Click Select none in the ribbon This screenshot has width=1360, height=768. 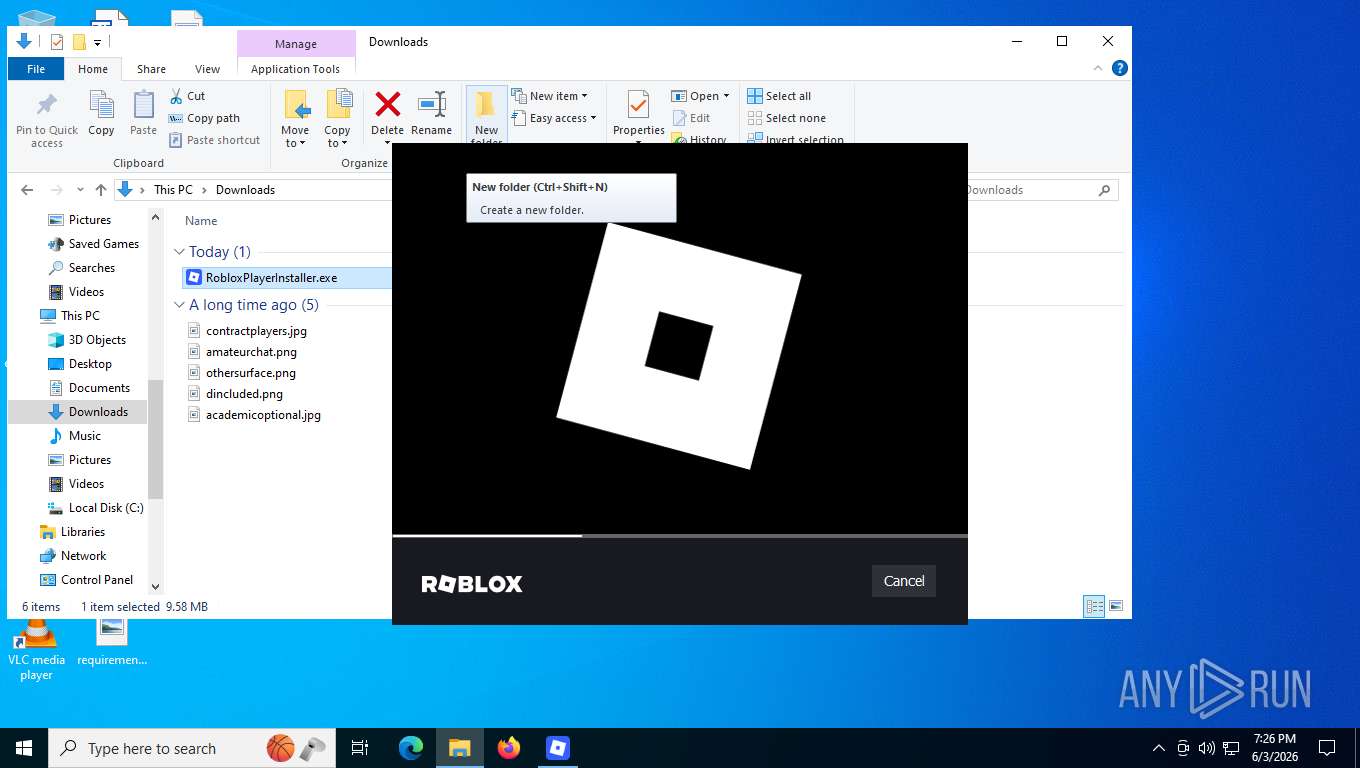[x=786, y=118]
